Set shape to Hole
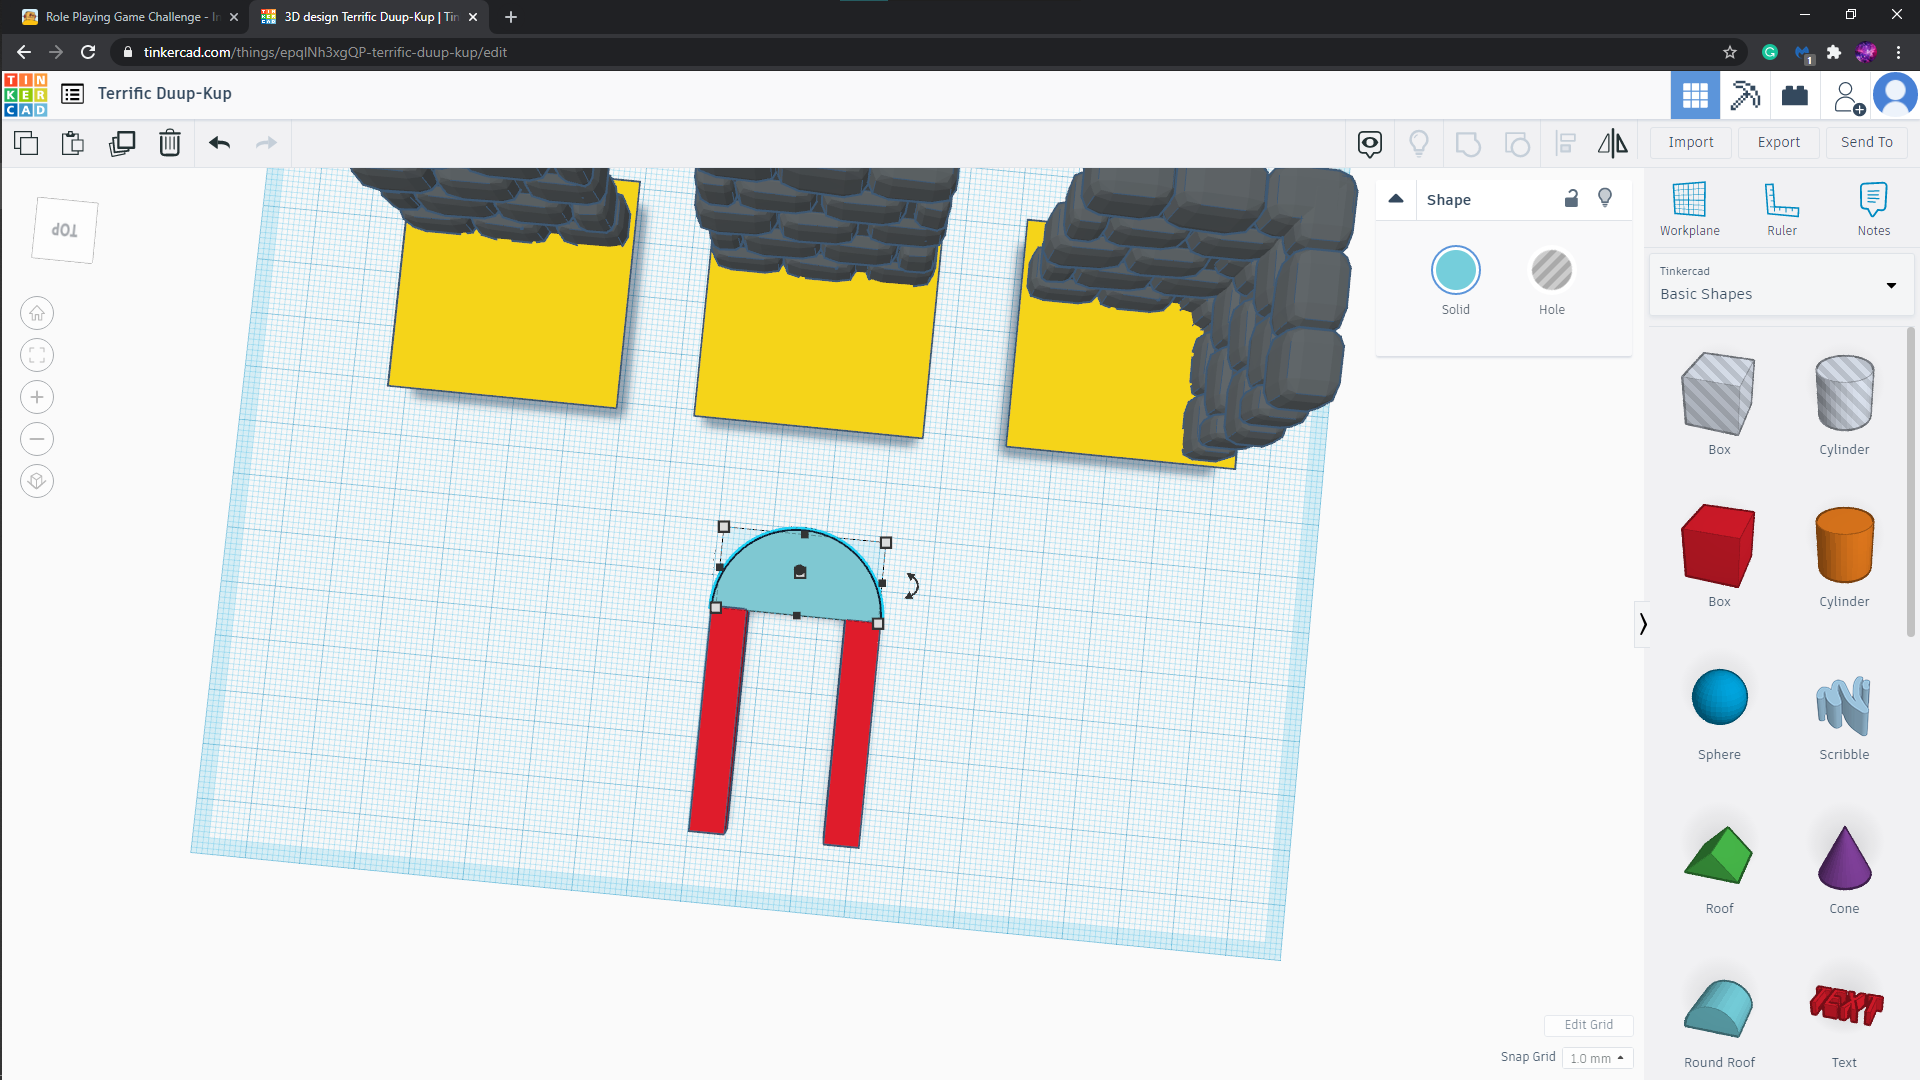 (1551, 270)
